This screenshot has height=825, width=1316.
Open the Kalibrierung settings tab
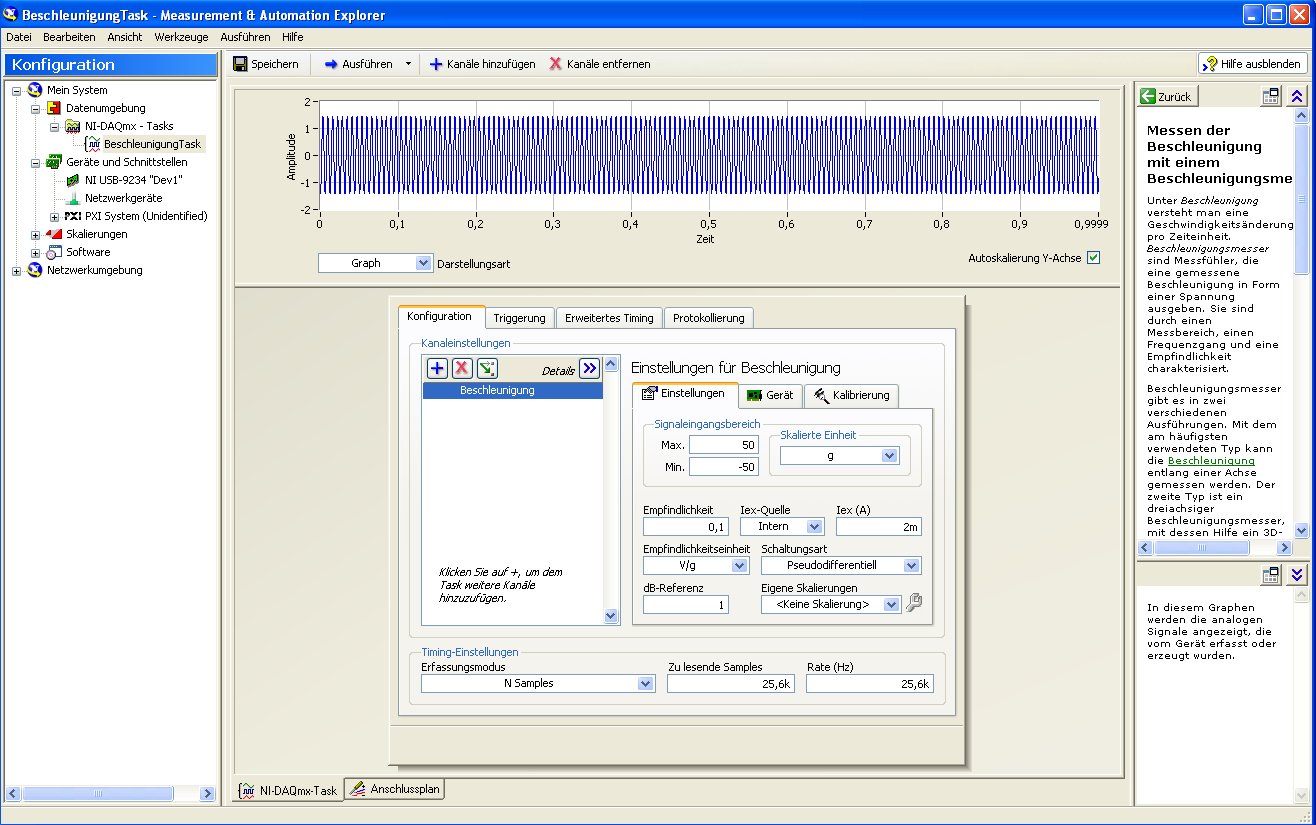pos(851,395)
